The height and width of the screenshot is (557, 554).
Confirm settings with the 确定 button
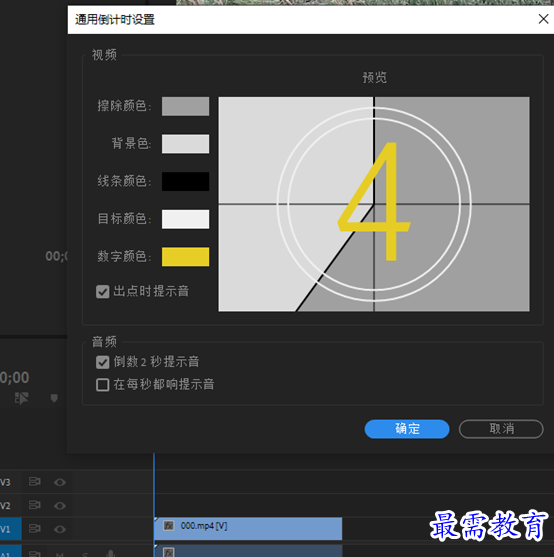[407, 429]
